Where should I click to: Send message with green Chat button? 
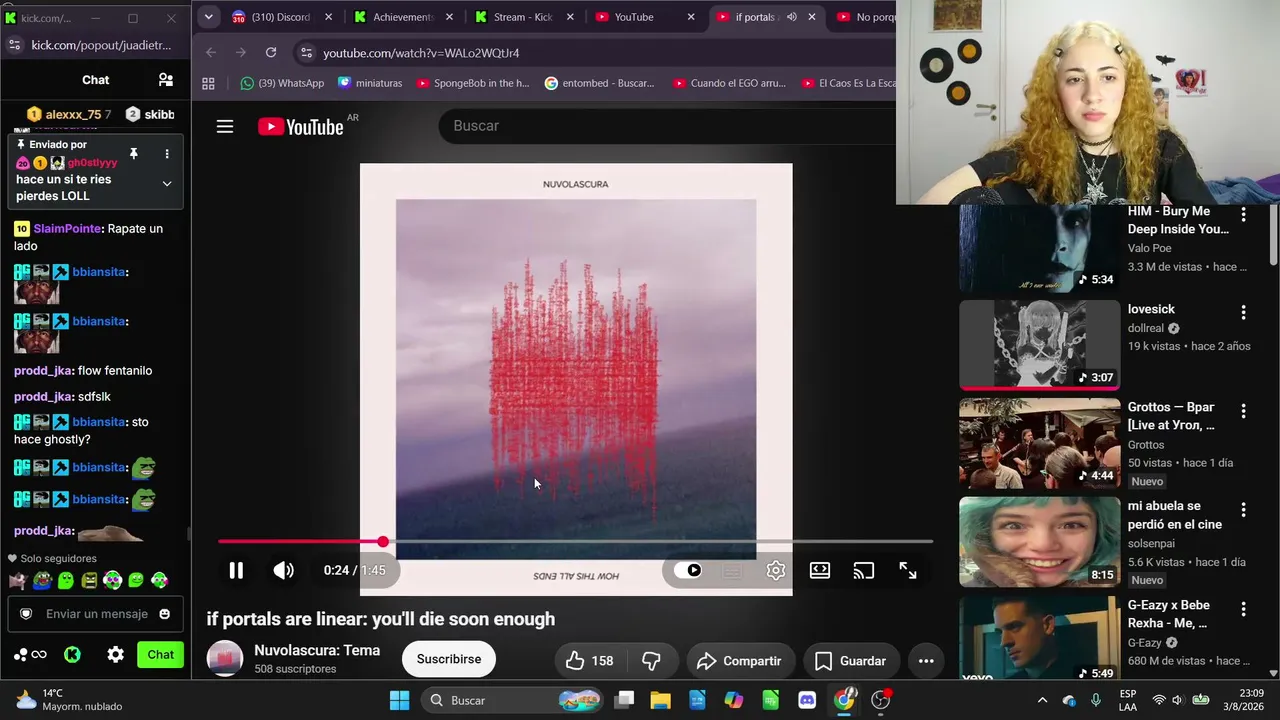coord(160,655)
